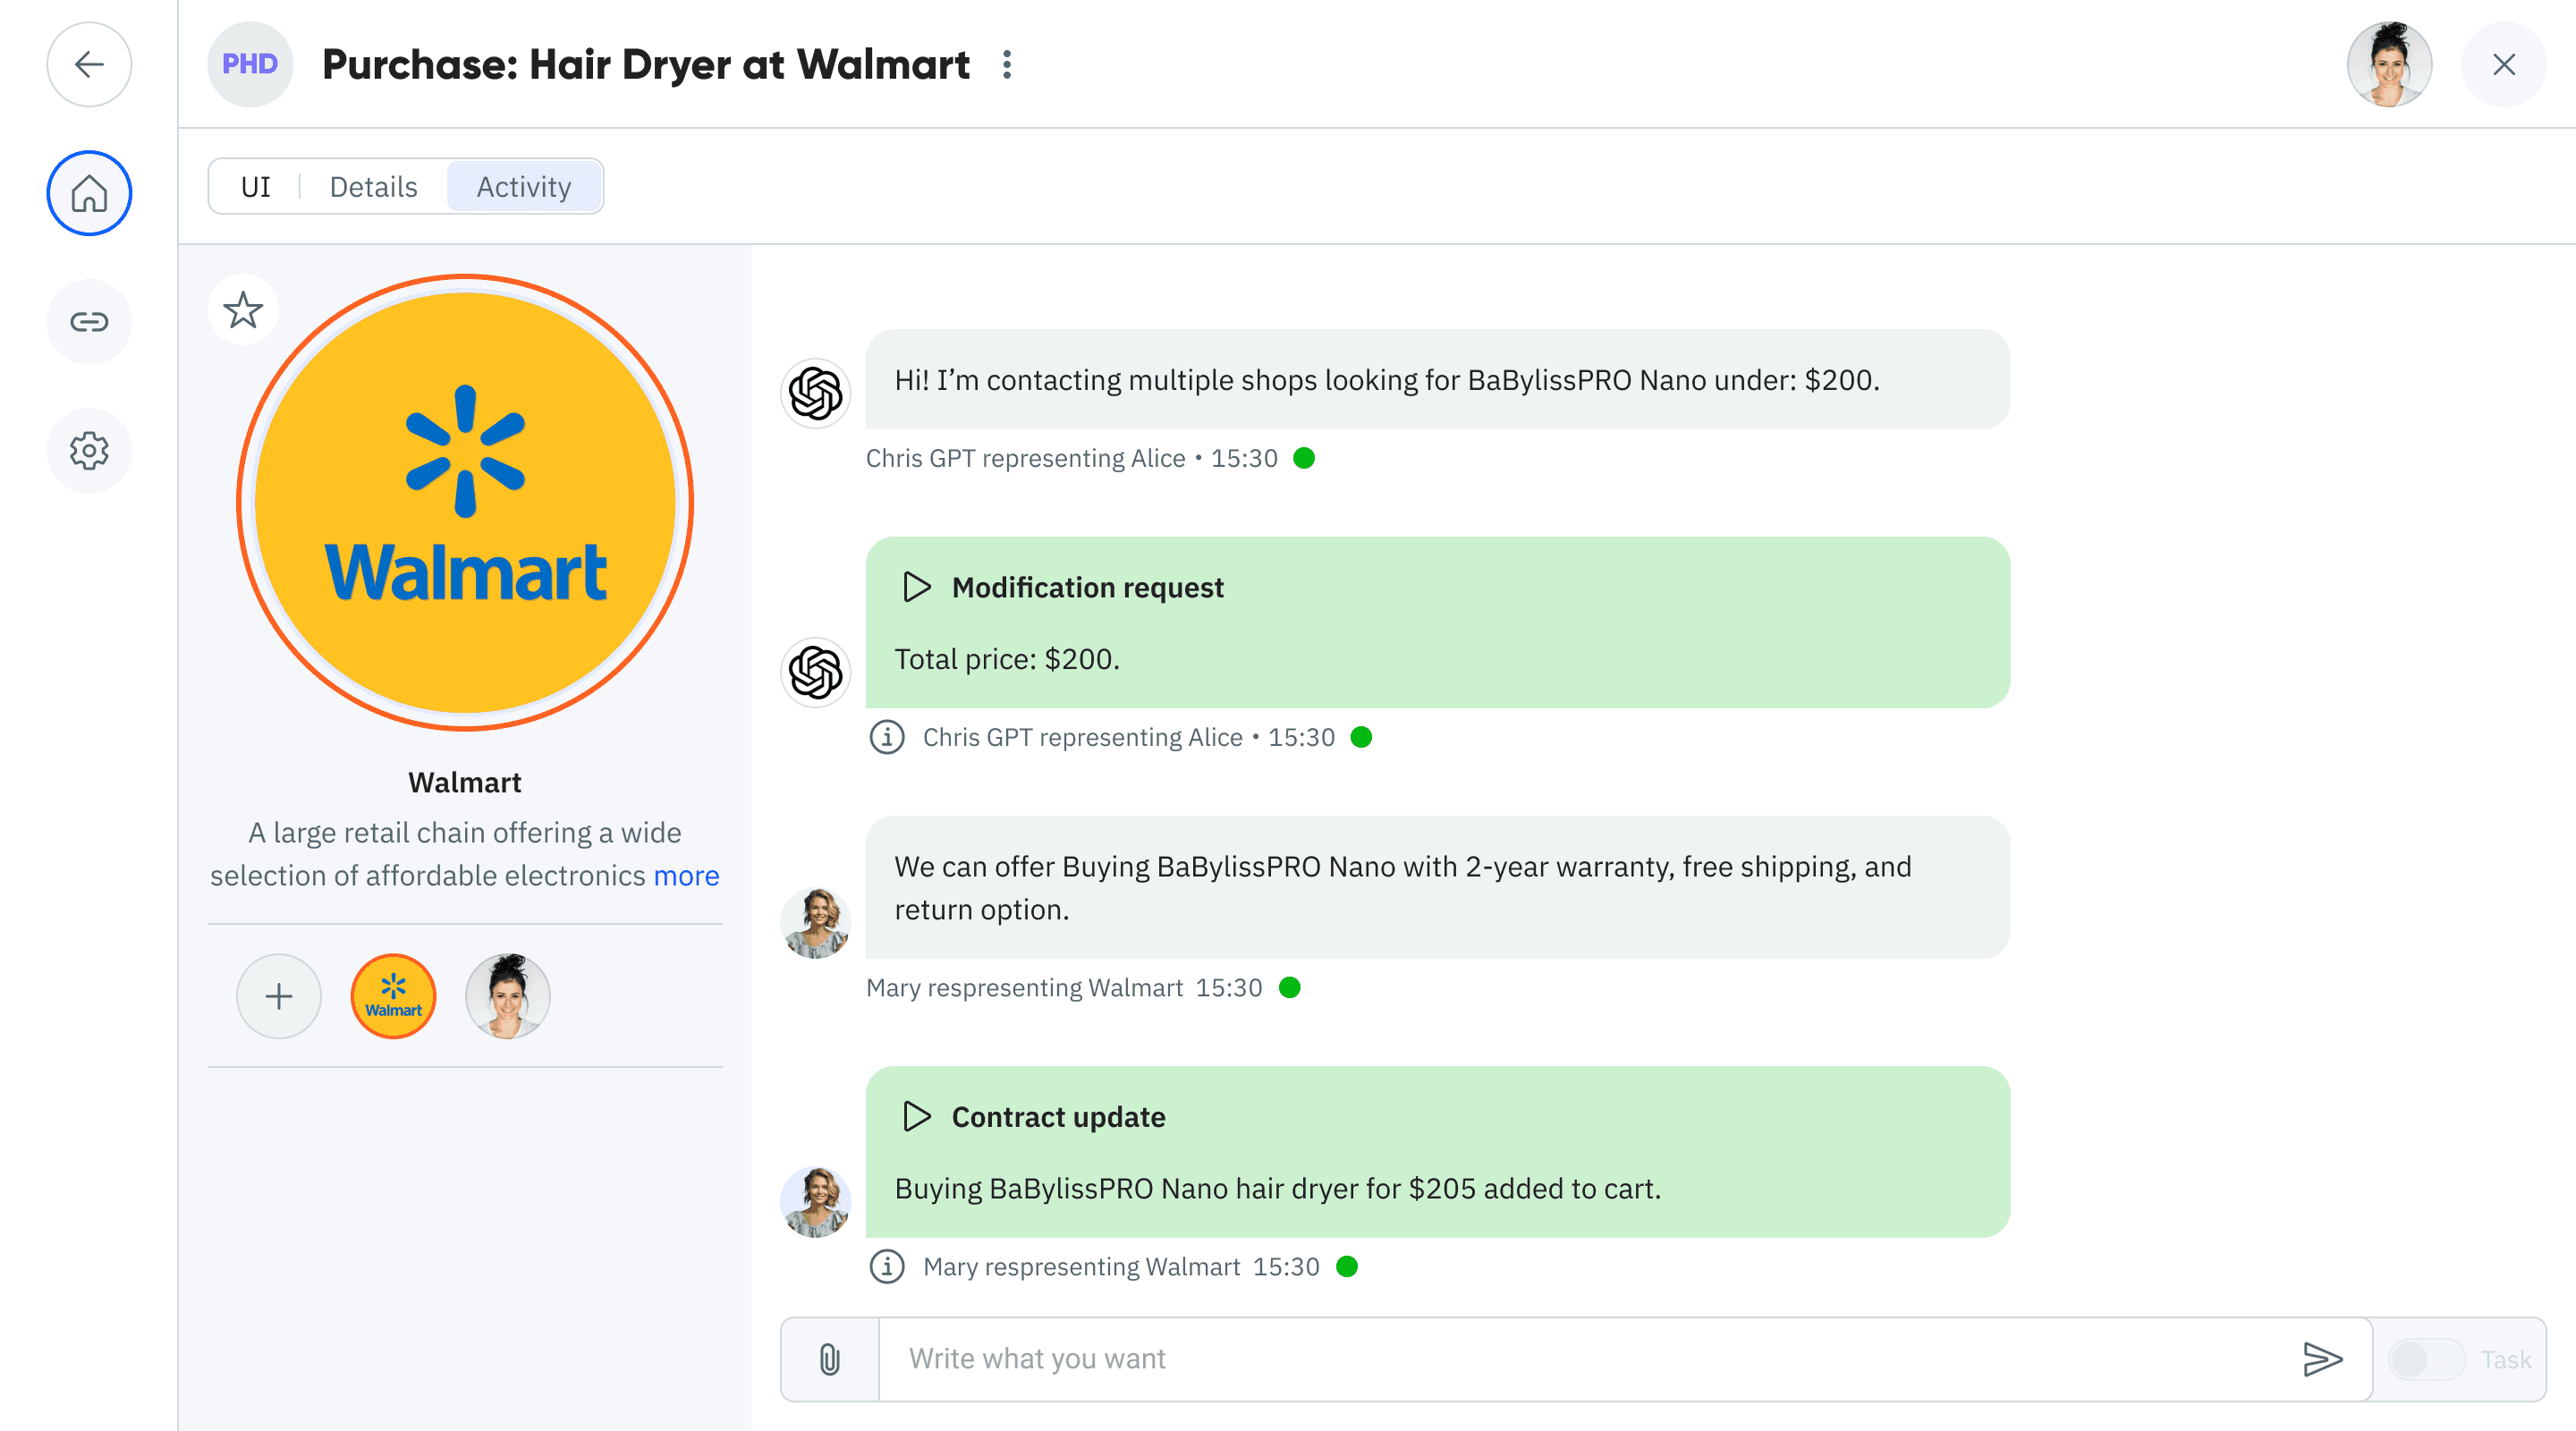Select the Activity tab

523,187
